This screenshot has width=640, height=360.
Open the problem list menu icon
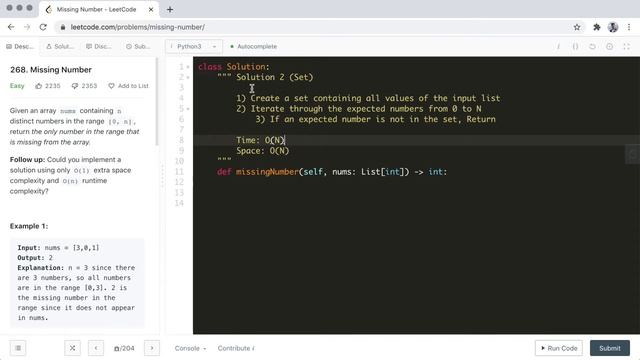pos(18,348)
